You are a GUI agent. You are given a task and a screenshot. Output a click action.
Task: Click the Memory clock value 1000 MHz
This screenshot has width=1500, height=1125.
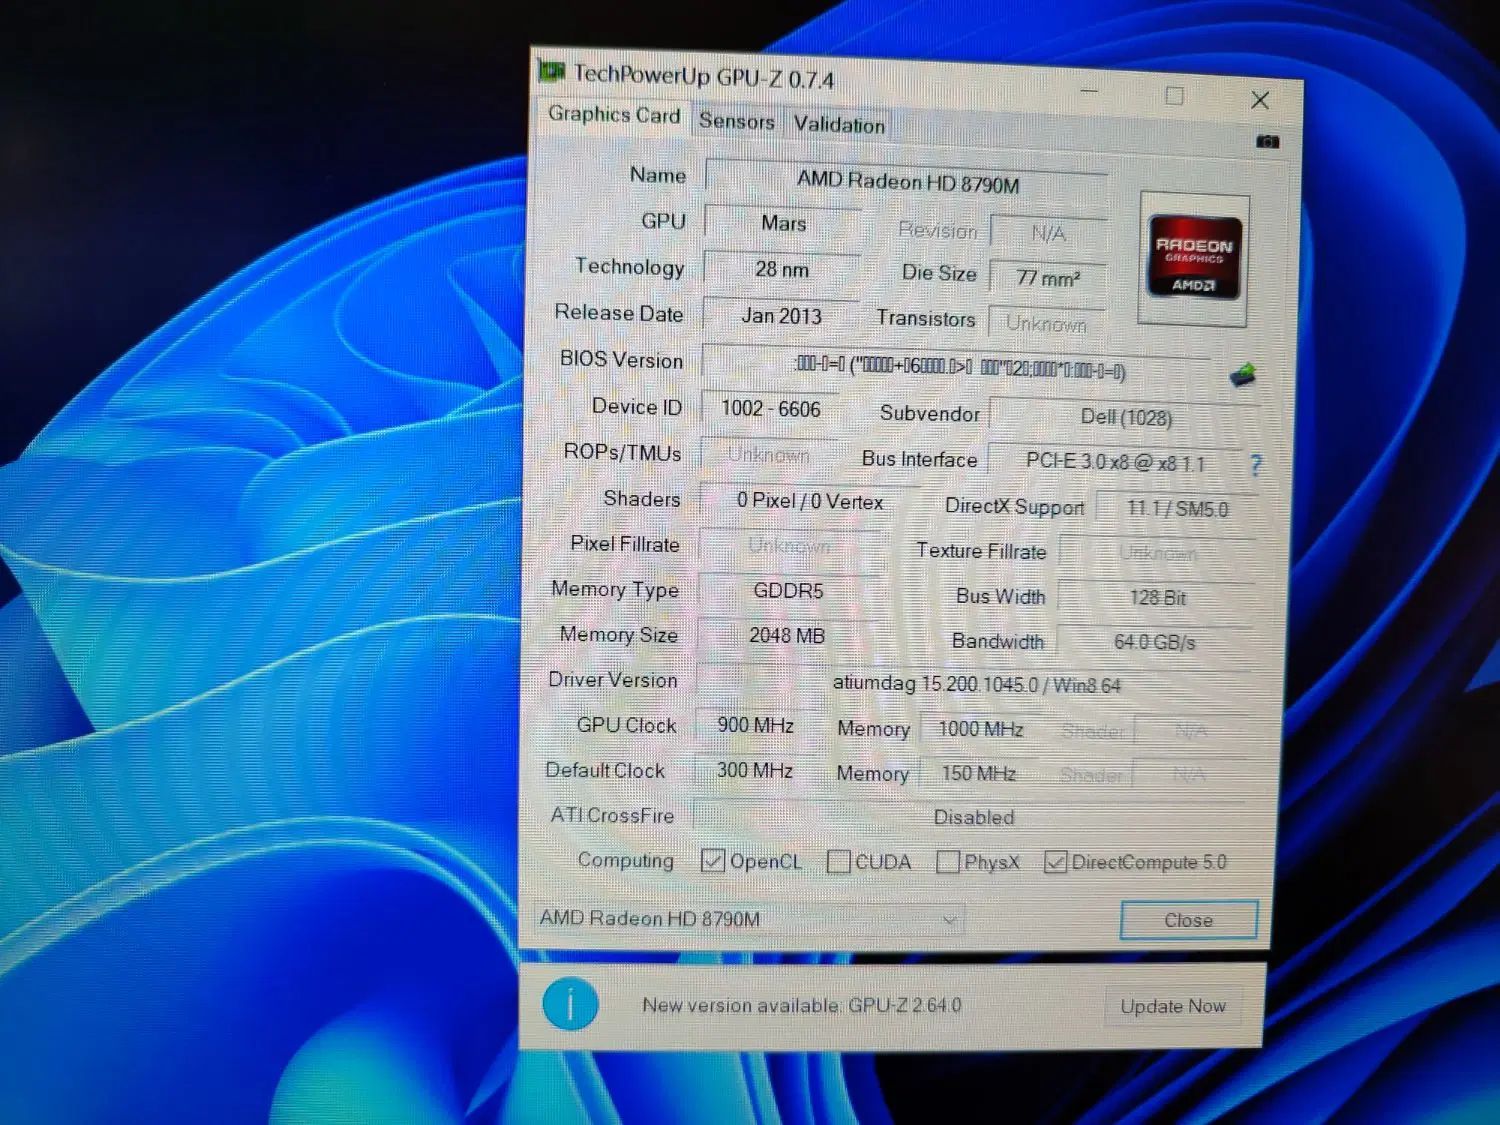981,730
